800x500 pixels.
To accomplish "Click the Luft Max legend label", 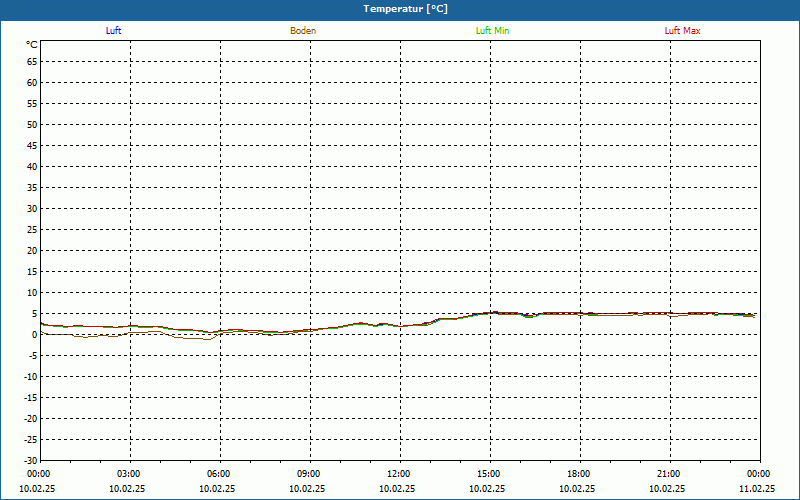I will 682,31.
